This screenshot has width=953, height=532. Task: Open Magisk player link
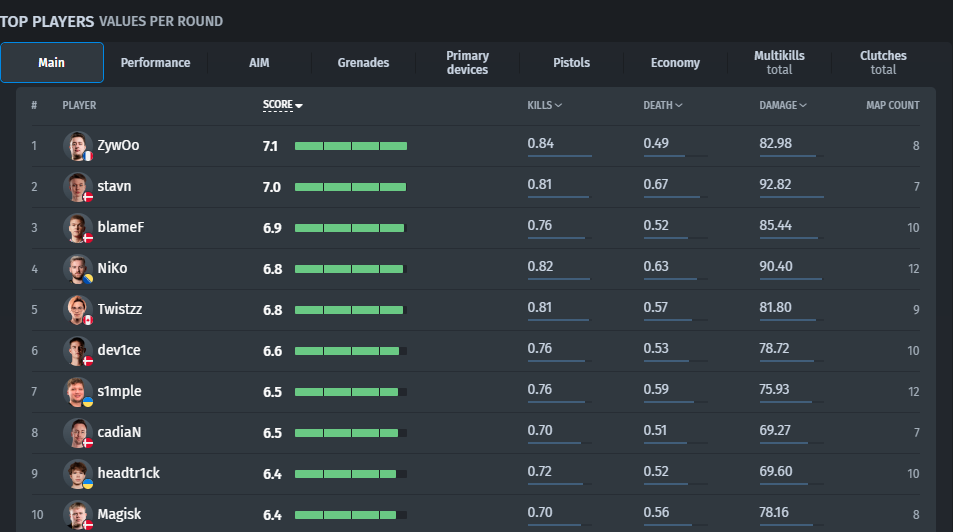(x=119, y=514)
